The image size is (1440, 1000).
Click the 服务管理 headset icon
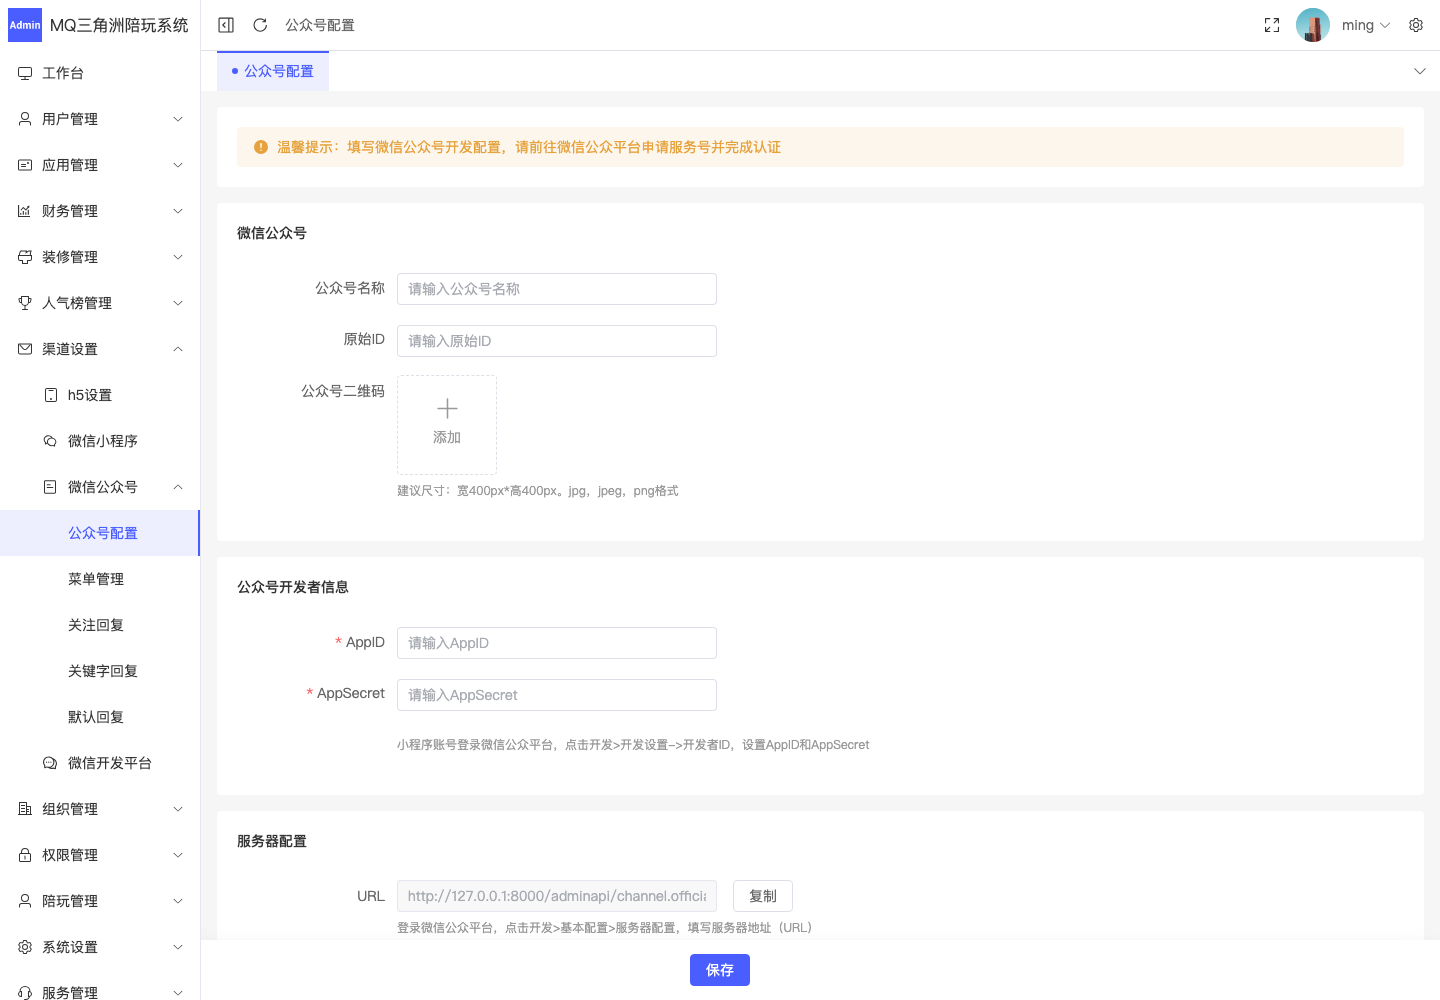click(x=25, y=993)
